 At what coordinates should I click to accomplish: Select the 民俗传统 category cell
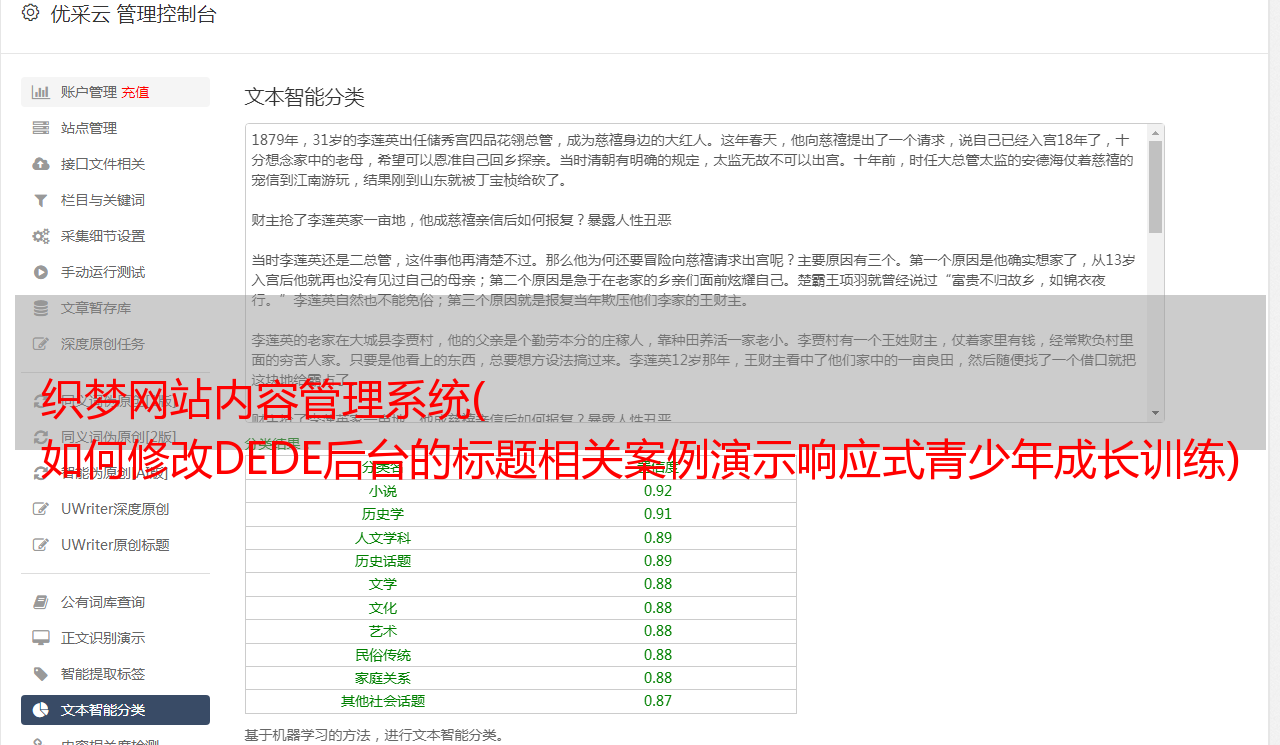pos(383,655)
